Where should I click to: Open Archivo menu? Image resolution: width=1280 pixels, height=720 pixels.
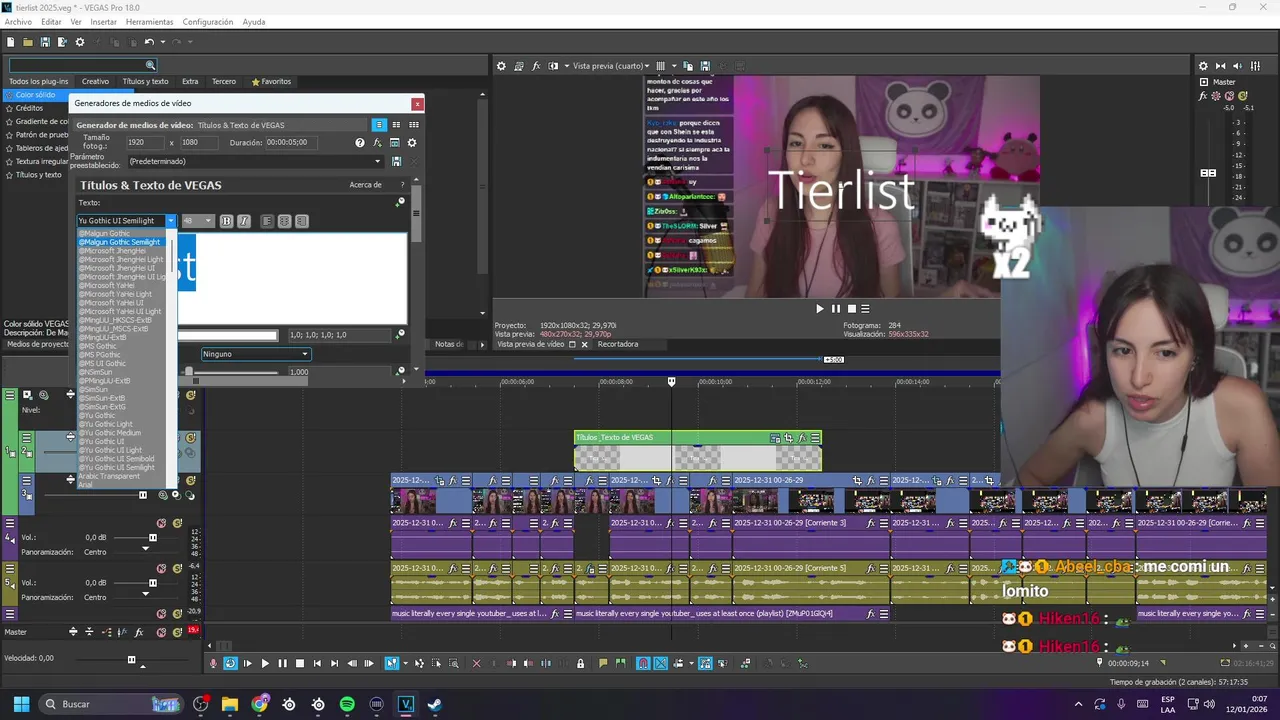18,22
